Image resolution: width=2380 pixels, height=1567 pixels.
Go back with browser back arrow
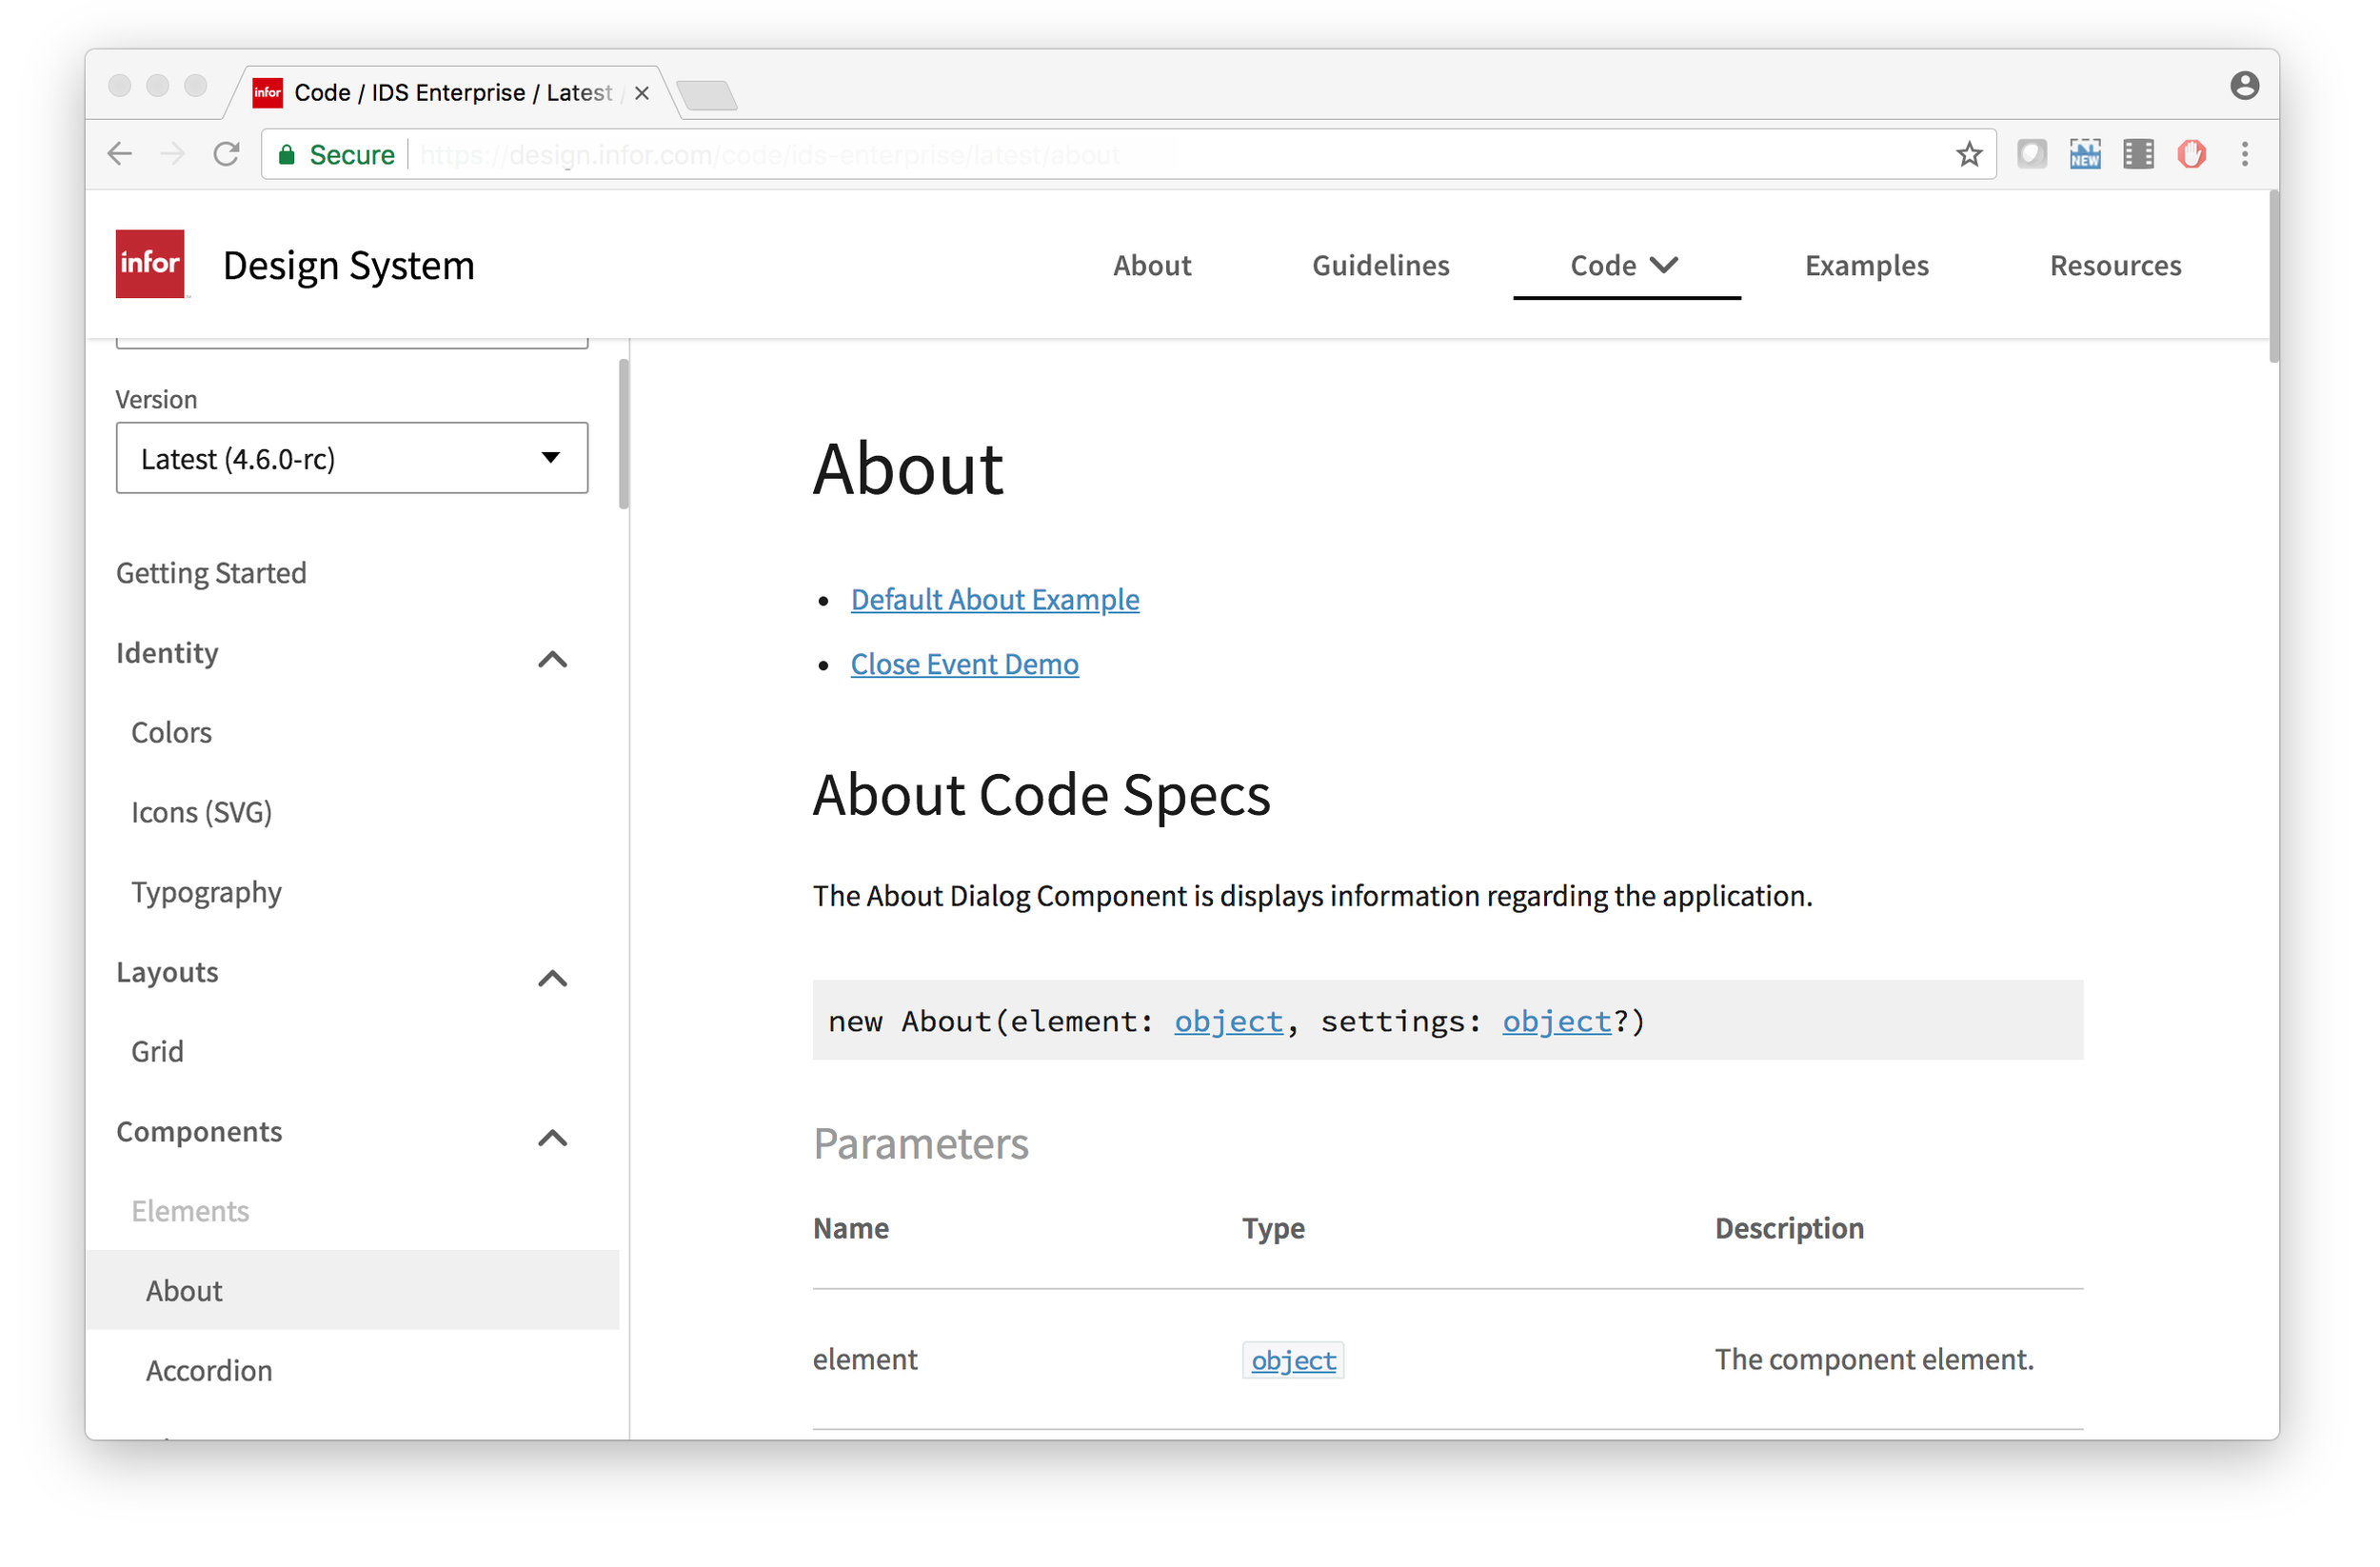(x=120, y=155)
